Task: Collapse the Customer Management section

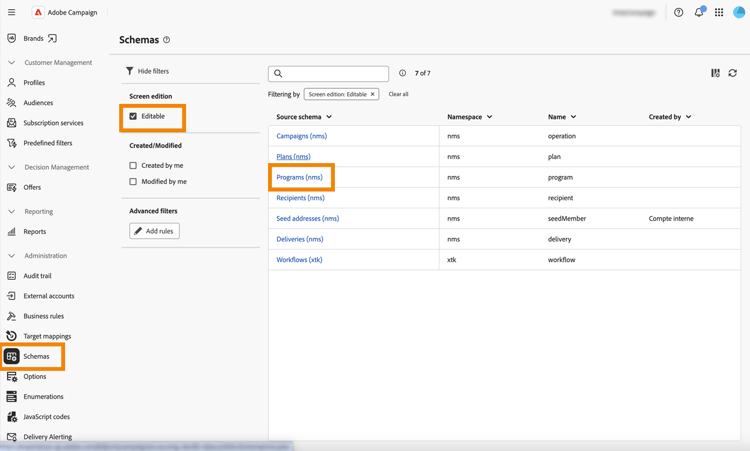Action: (11, 63)
